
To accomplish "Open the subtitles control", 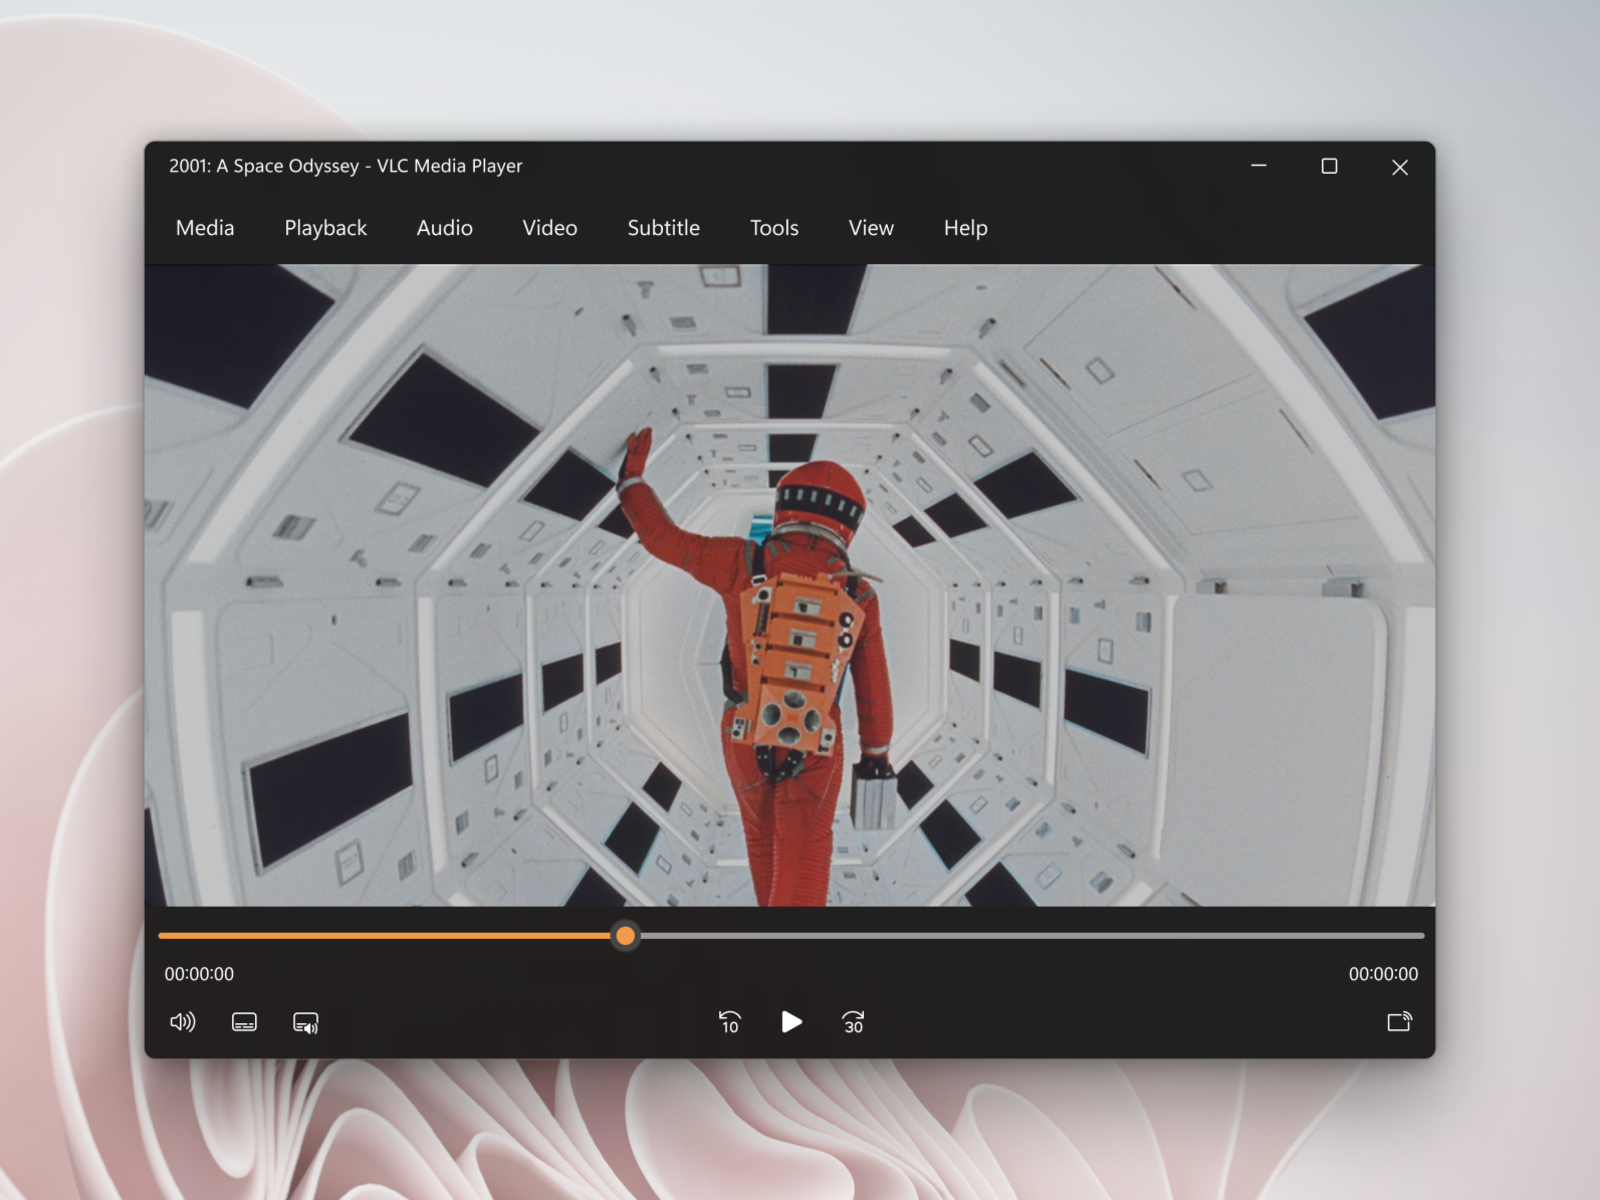I will click(x=243, y=1022).
